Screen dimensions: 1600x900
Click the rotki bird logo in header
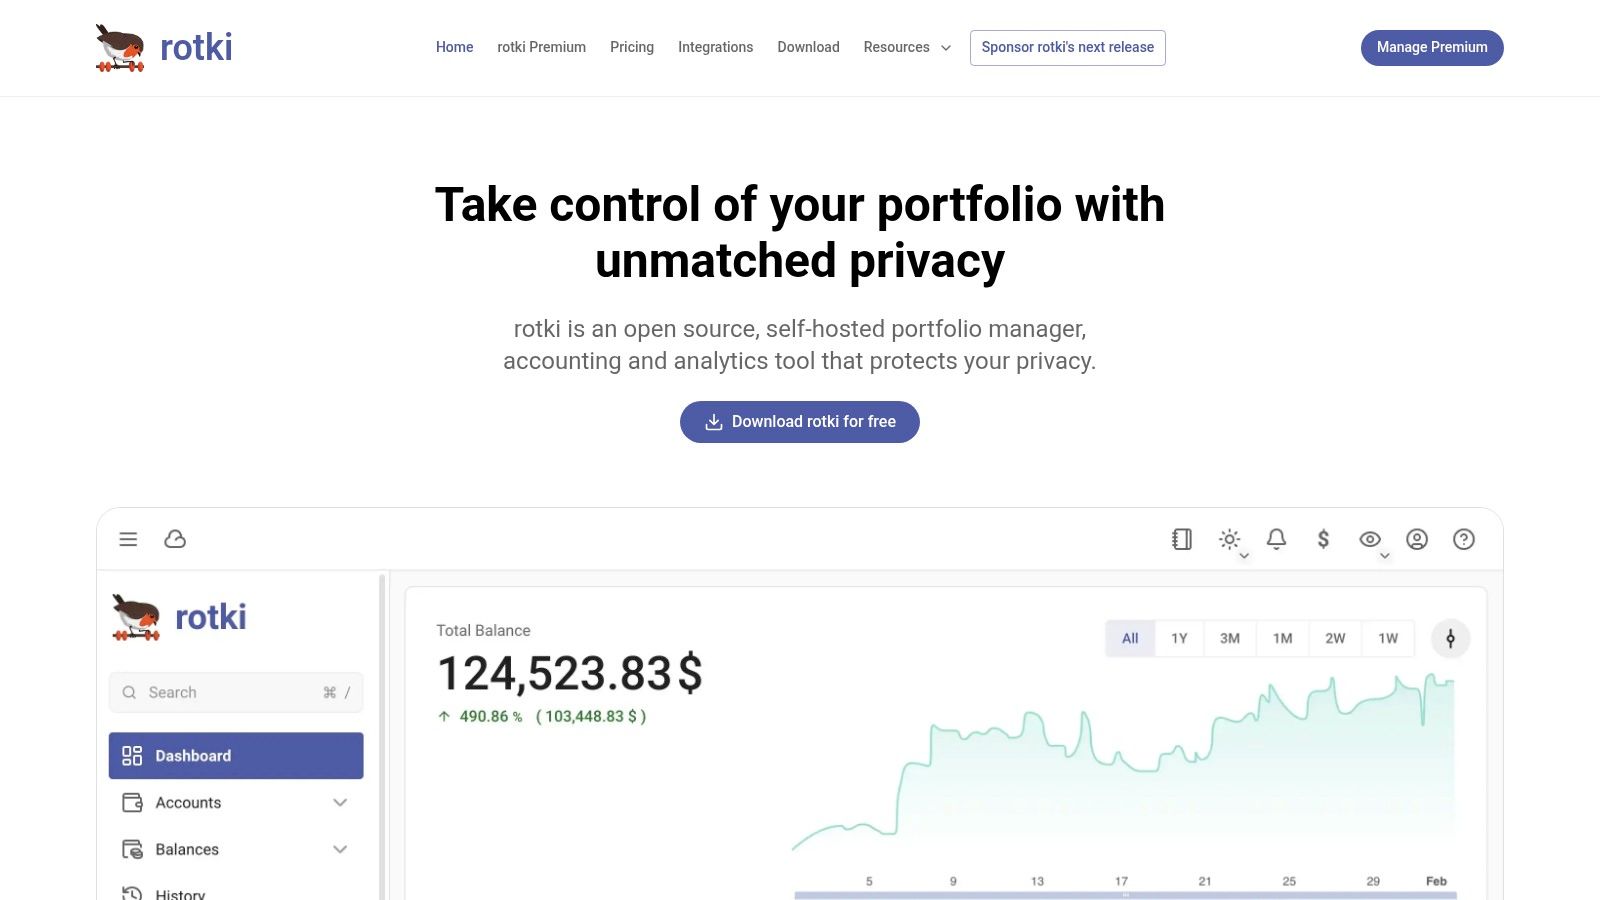(x=120, y=48)
